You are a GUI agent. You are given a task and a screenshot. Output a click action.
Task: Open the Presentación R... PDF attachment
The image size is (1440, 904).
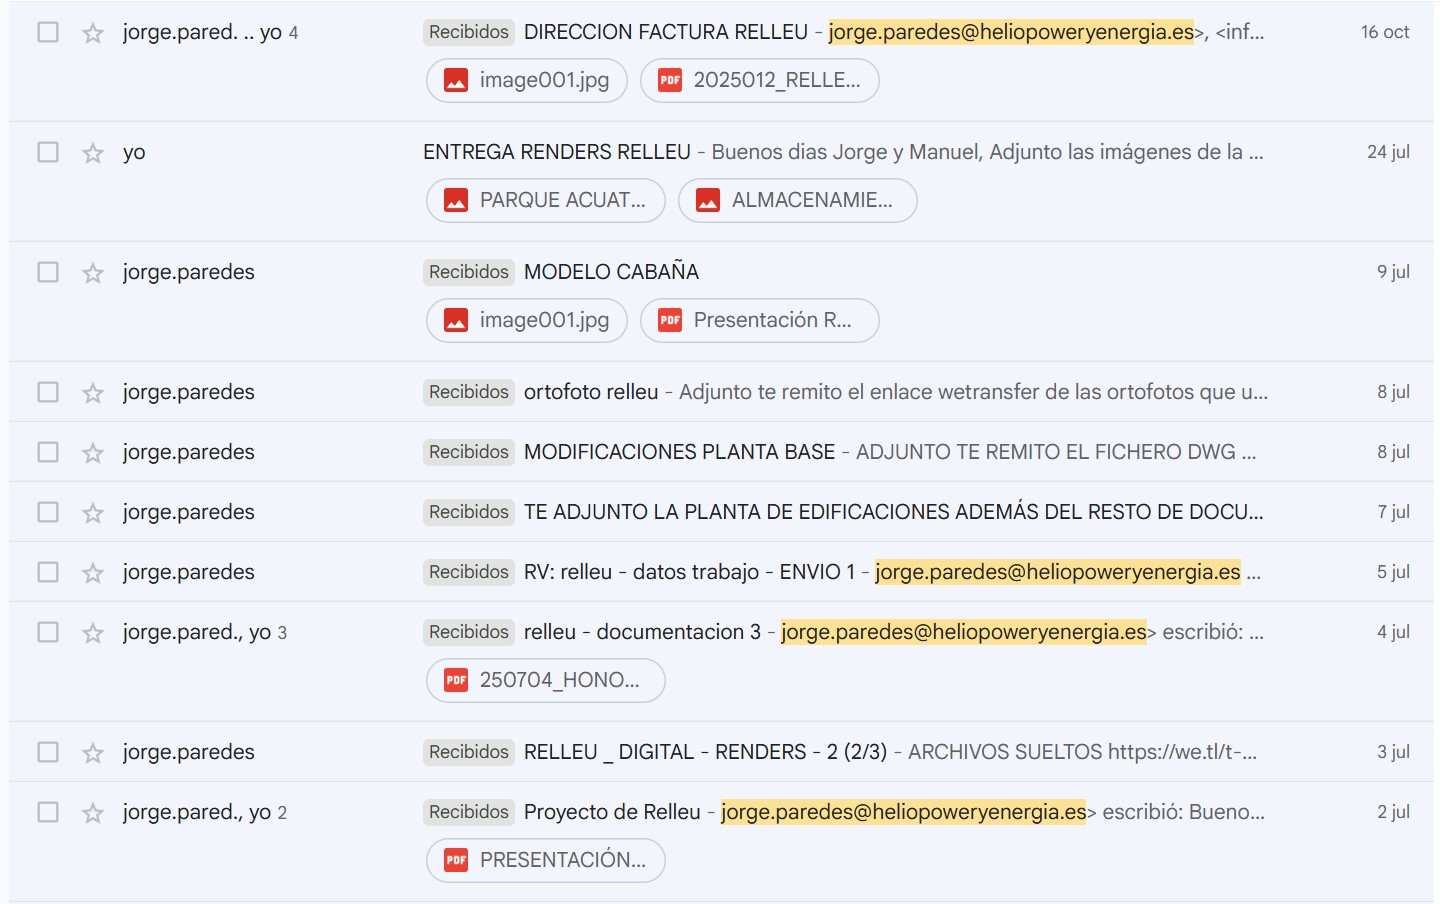pos(760,320)
